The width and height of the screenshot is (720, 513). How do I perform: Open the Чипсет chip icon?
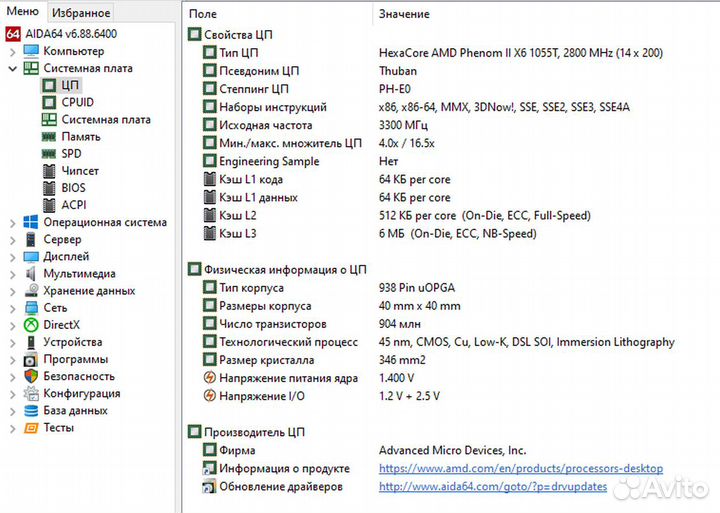[x=49, y=171]
